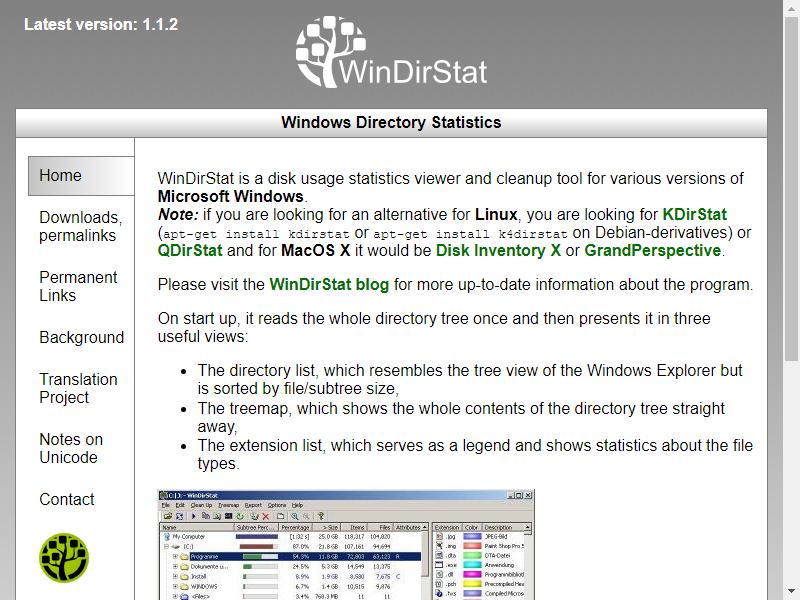Open the Permanent Links page
Screen dimensions: 800x600
pos(78,286)
